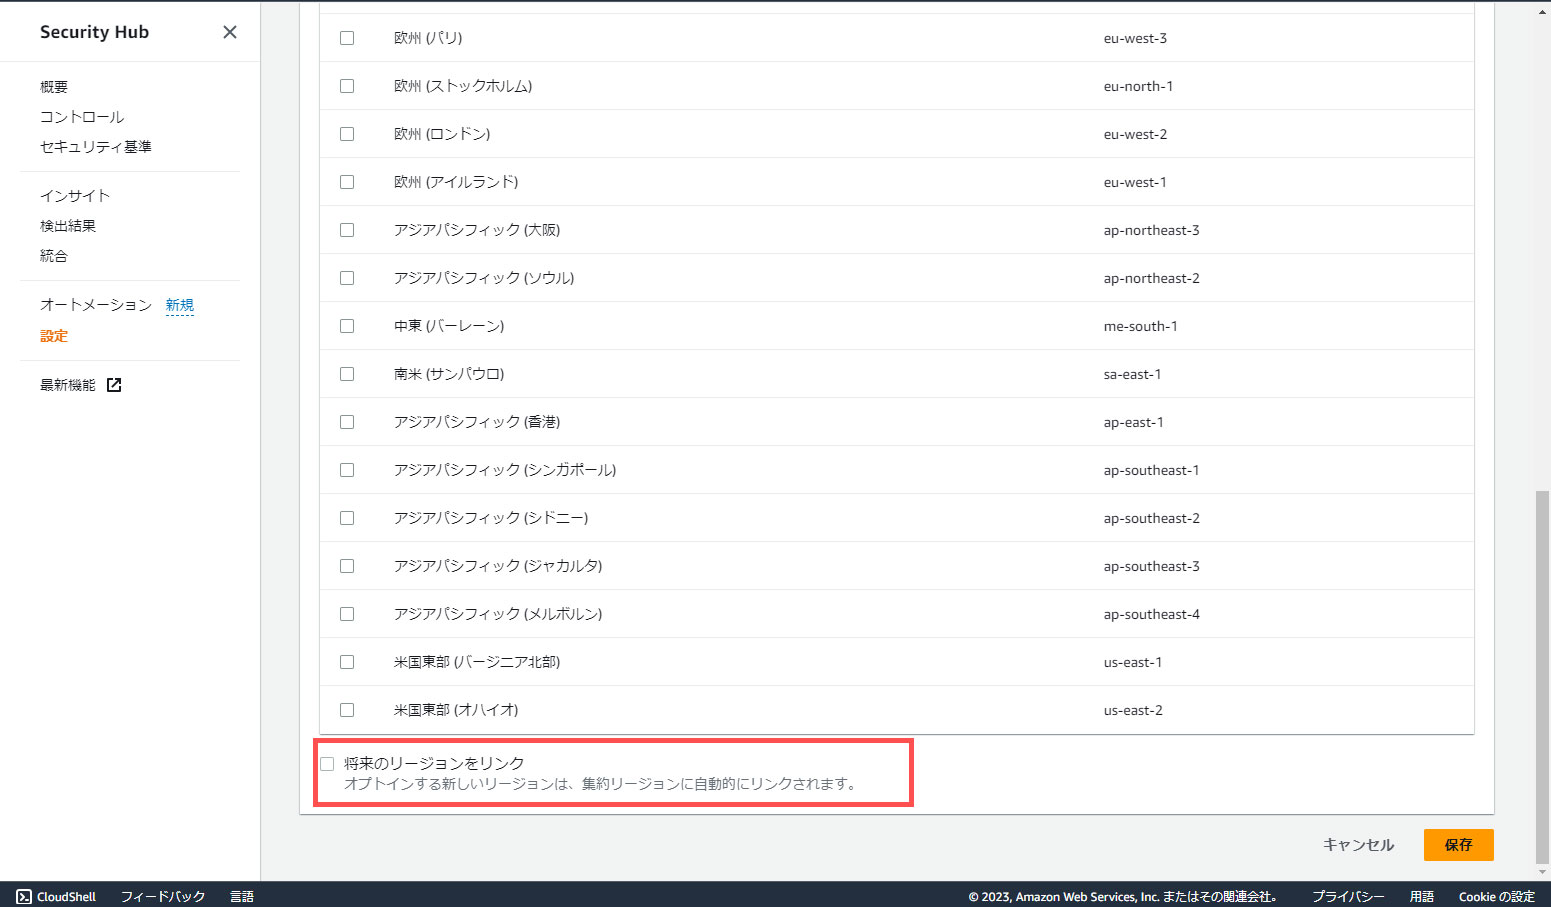Click the キャンセル button

(1358, 845)
